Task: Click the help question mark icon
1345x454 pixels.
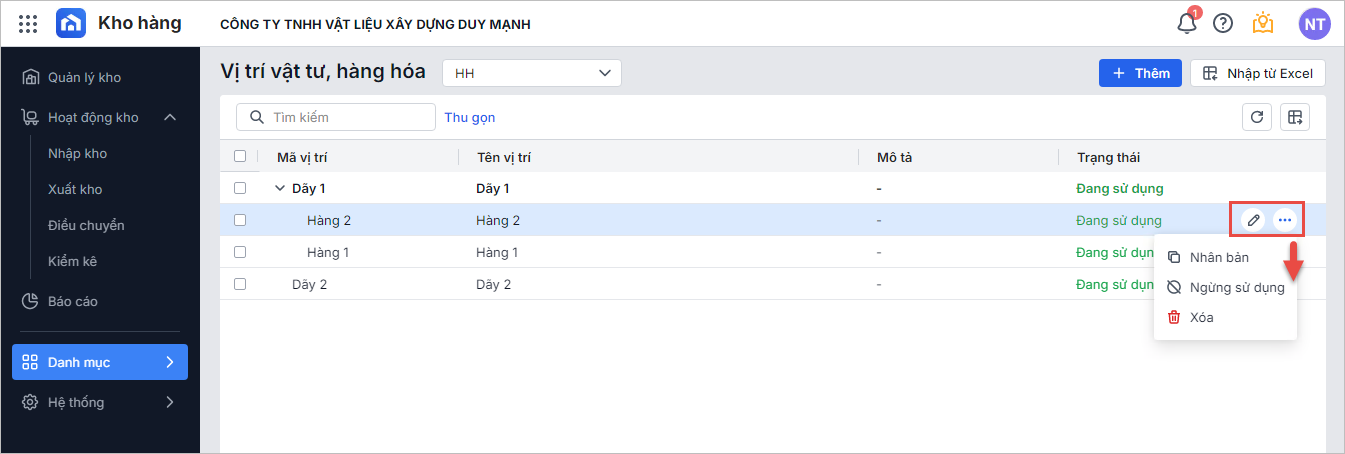Action: [x=1223, y=23]
